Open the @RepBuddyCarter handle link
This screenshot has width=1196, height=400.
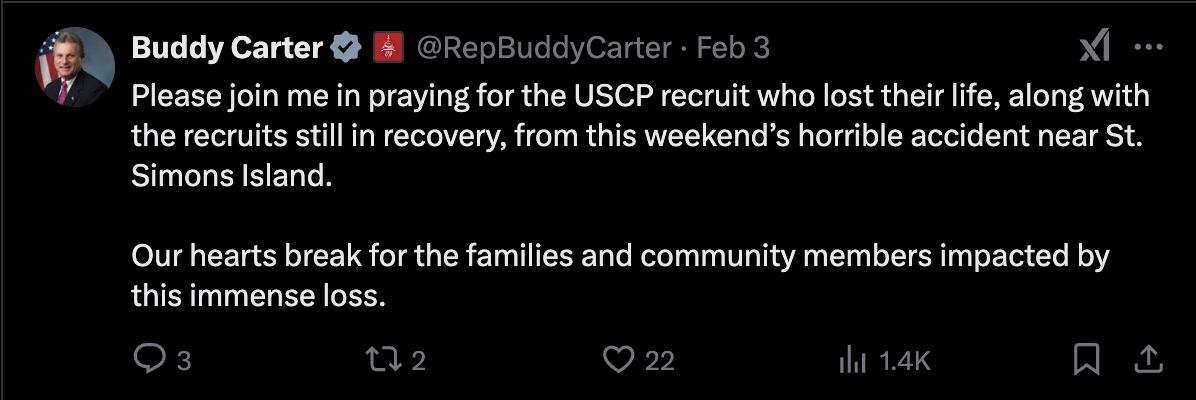tap(543, 47)
